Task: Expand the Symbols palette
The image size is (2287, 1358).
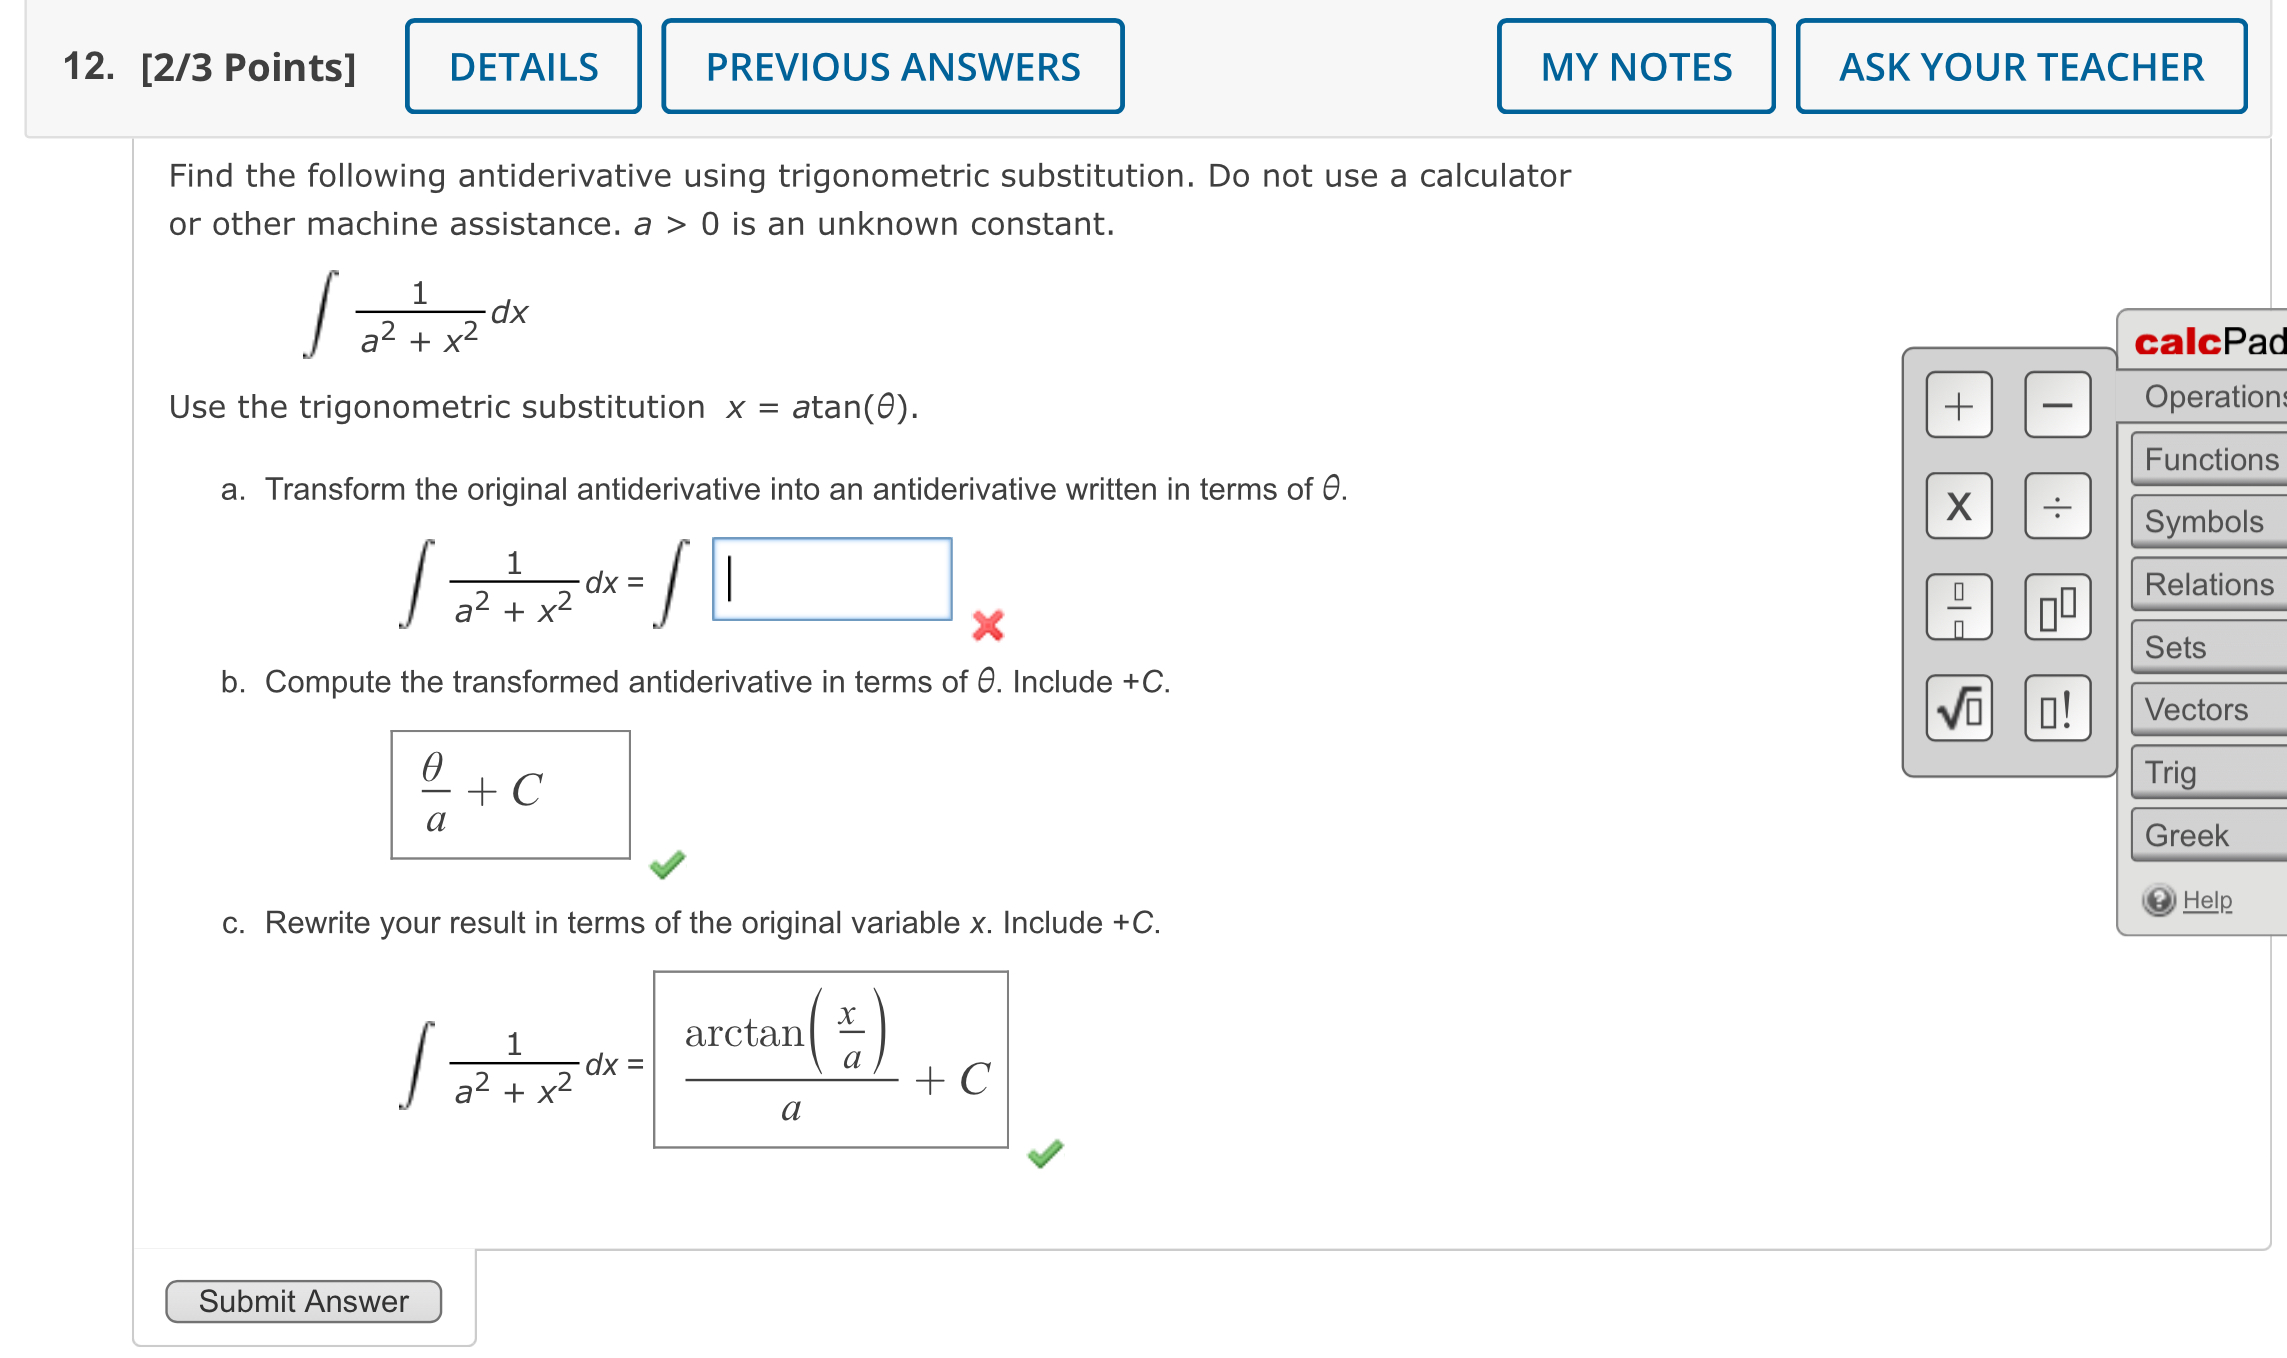Action: (x=2204, y=521)
